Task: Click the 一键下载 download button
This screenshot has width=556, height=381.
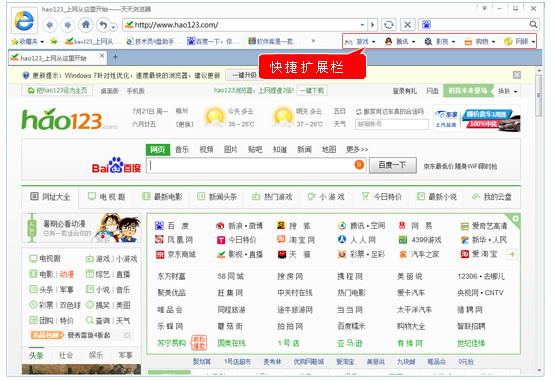Action: point(312,91)
